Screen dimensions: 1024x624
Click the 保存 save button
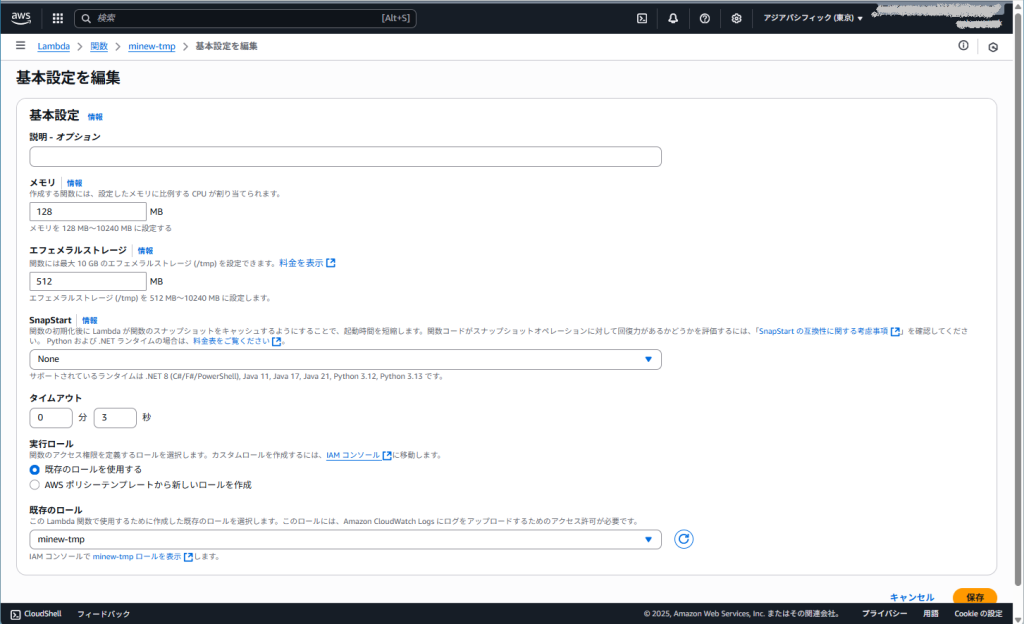(974, 597)
